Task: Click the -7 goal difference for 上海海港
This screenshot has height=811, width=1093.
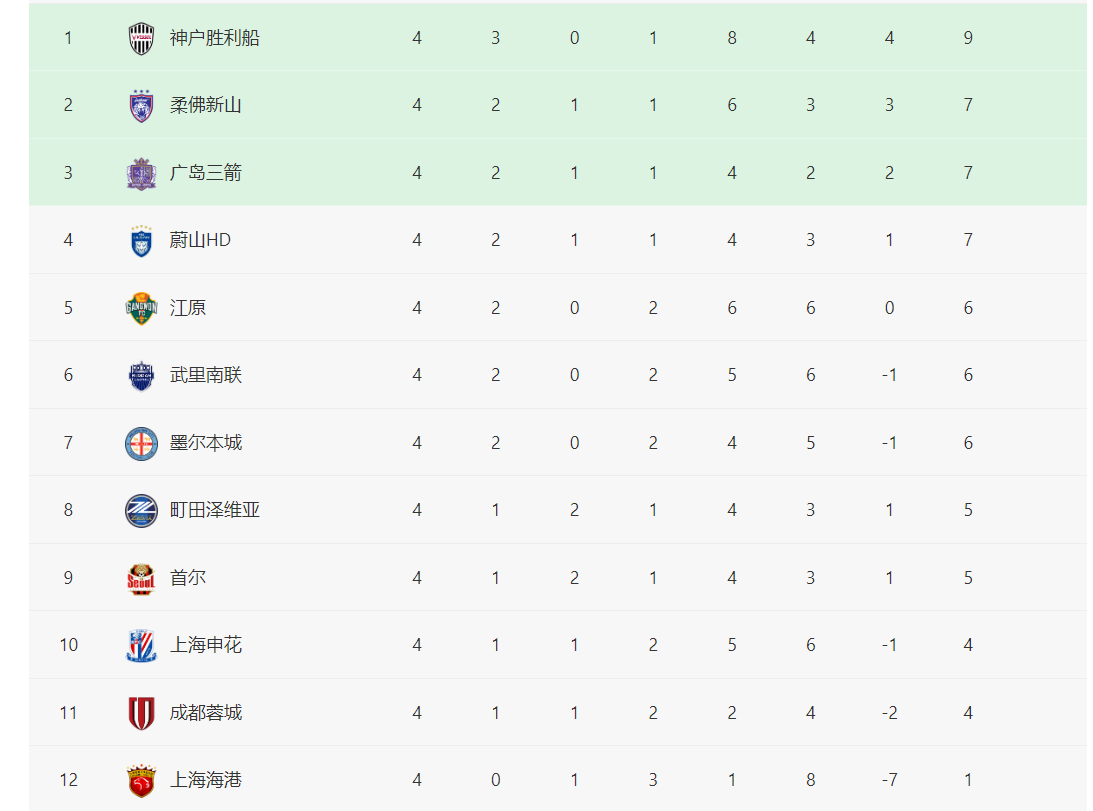Action: 889,780
